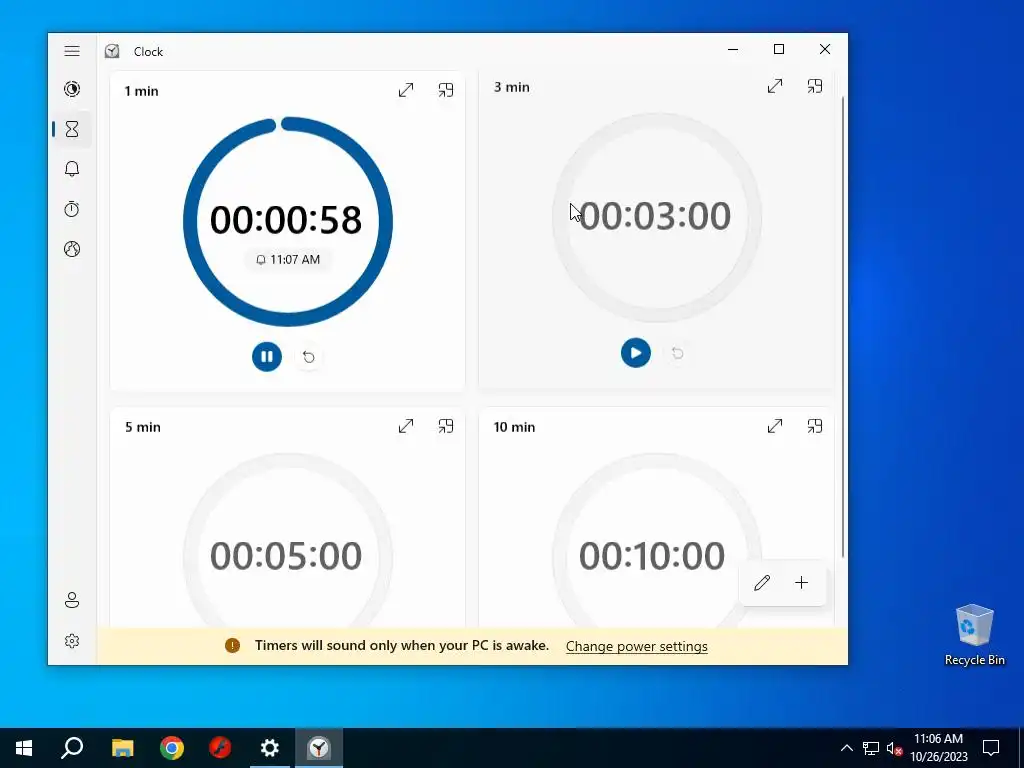
Task: Click the 00:10:00 timer display
Action: (x=652, y=556)
